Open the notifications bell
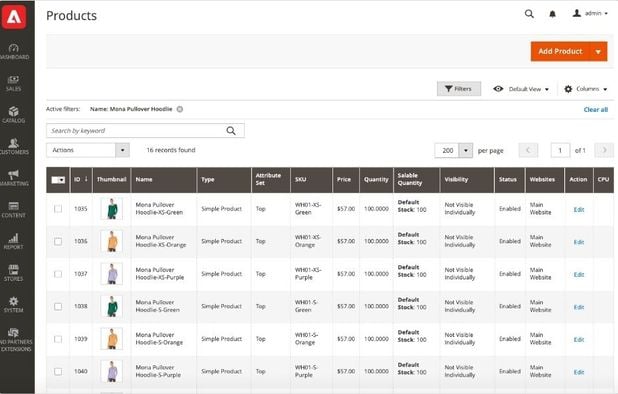The width and height of the screenshot is (618, 394). coord(553,14)
